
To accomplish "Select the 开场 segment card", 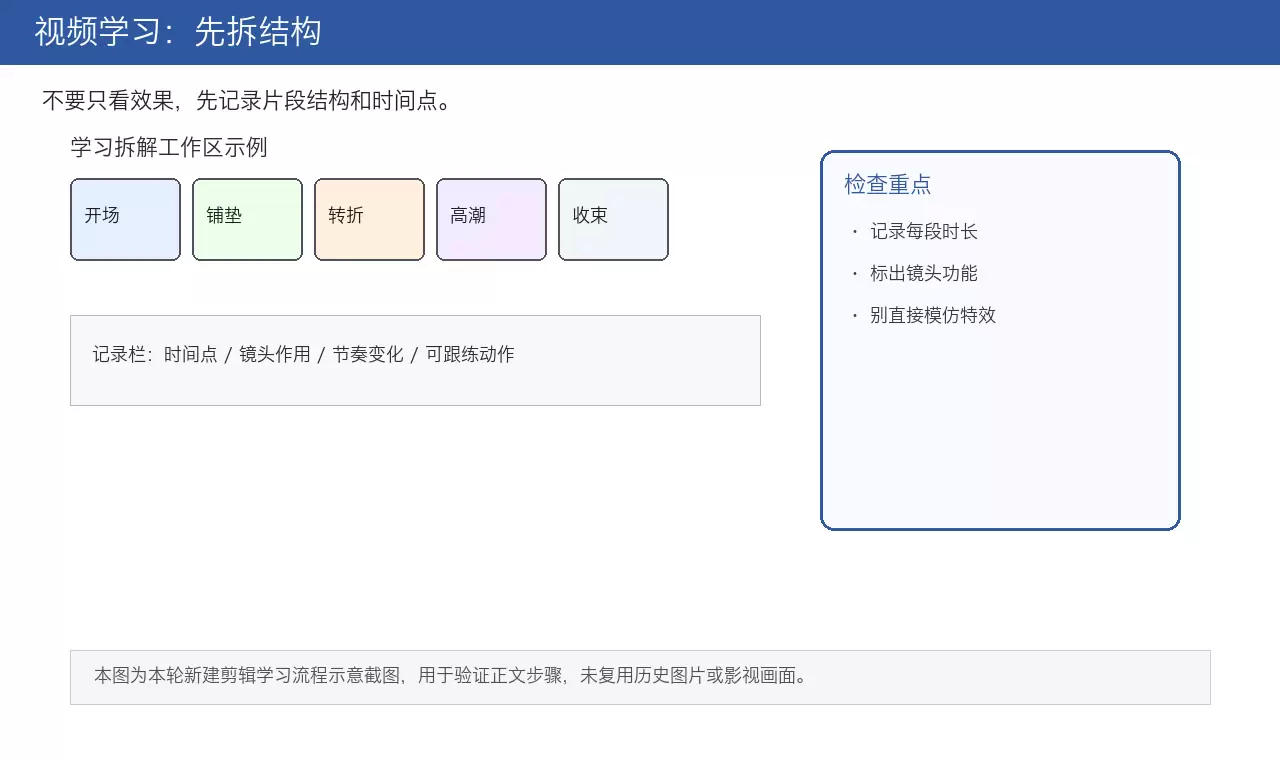I will point(126,220).
